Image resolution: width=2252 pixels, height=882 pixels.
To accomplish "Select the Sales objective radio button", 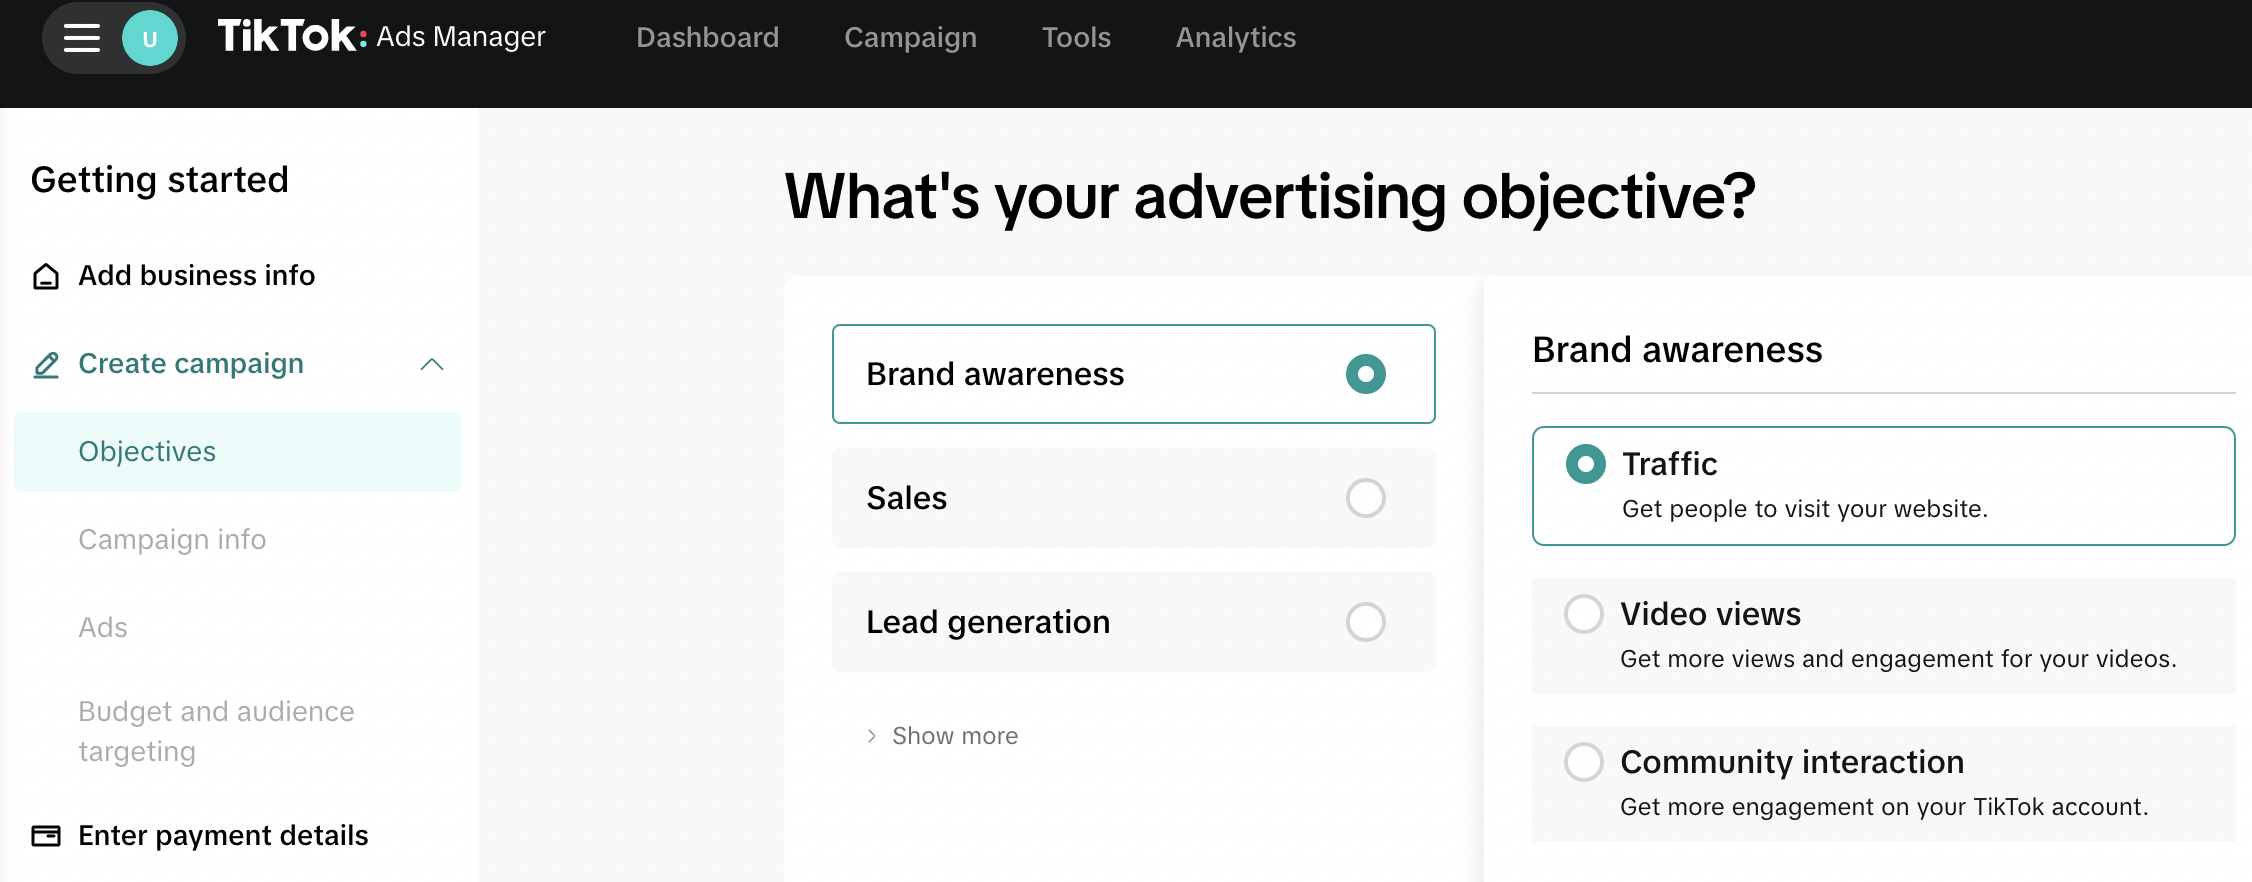I will pyautogui.click(x=1366, y=498).
